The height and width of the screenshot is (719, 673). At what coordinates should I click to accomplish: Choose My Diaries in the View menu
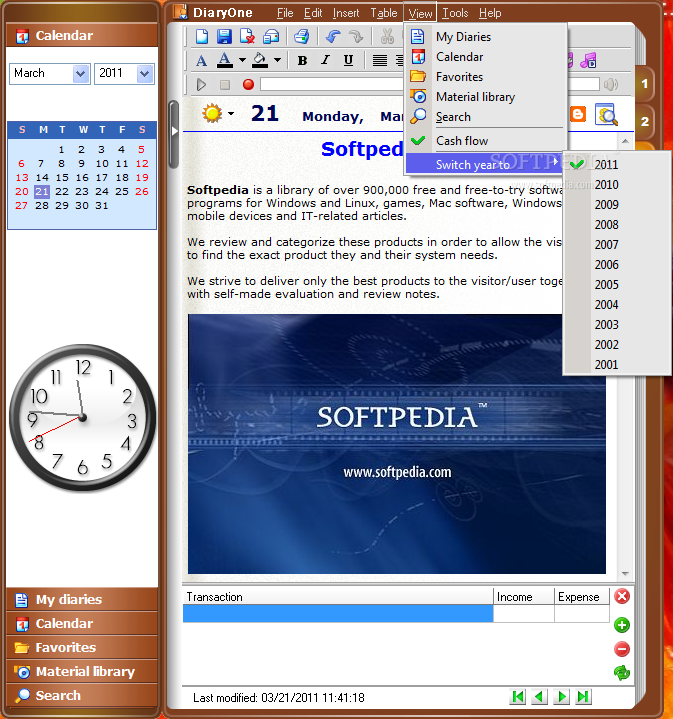coord(485,37)
